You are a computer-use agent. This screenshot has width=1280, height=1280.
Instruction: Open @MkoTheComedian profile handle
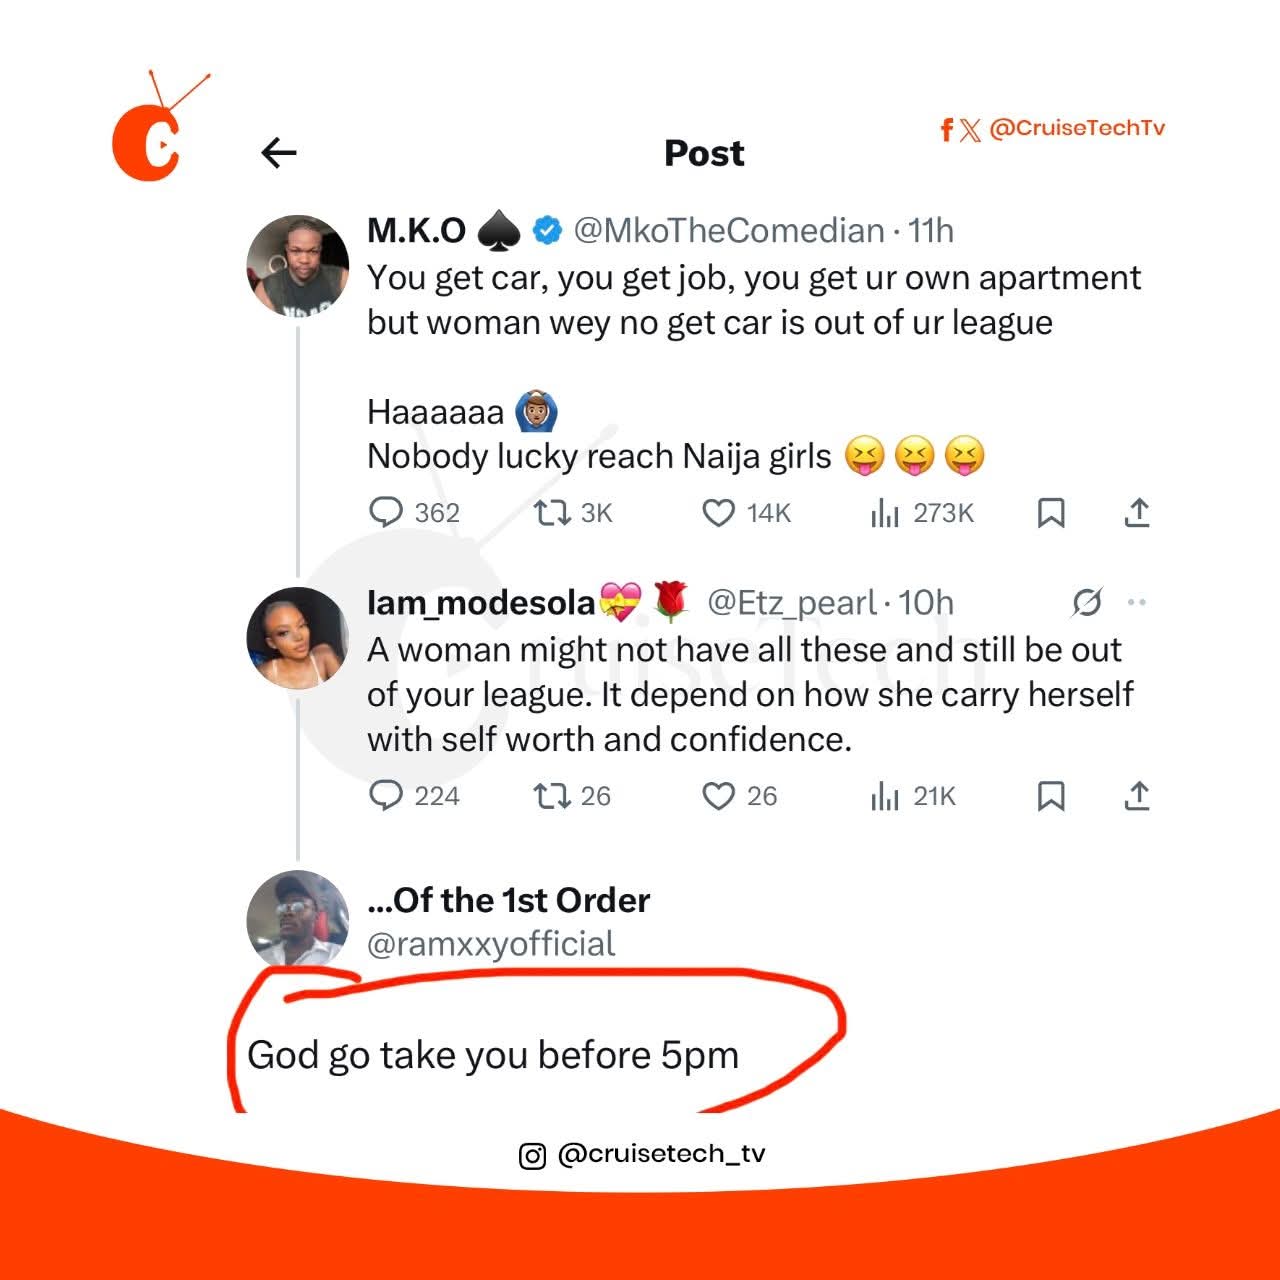[729, 231]
